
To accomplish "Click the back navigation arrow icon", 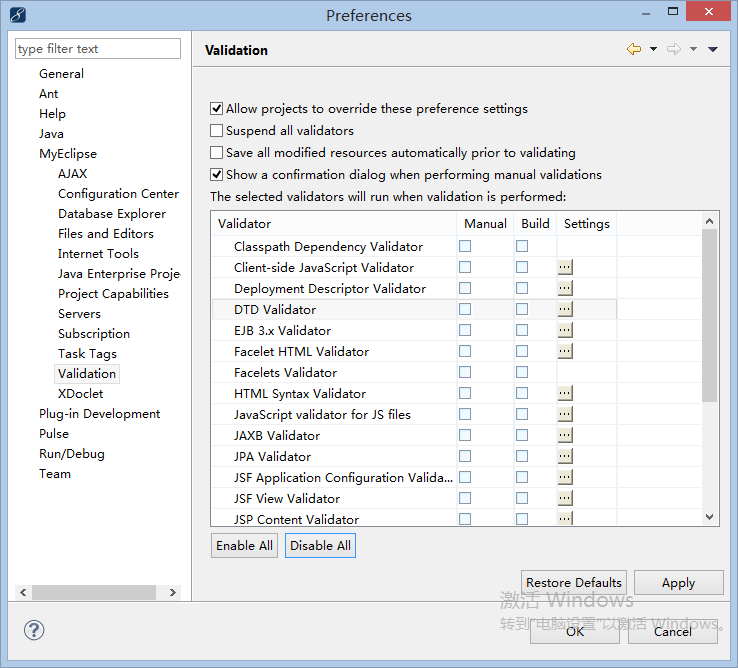I will tap(634, 49).
